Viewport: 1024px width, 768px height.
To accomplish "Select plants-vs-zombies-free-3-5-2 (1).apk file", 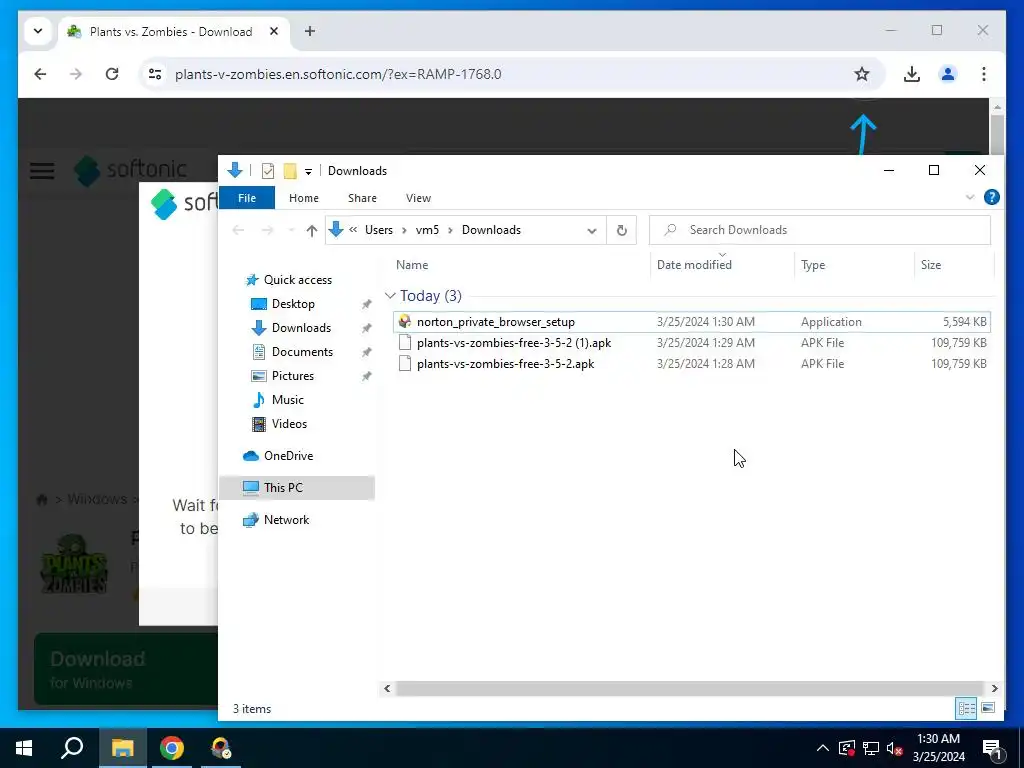I will (692, 343).
